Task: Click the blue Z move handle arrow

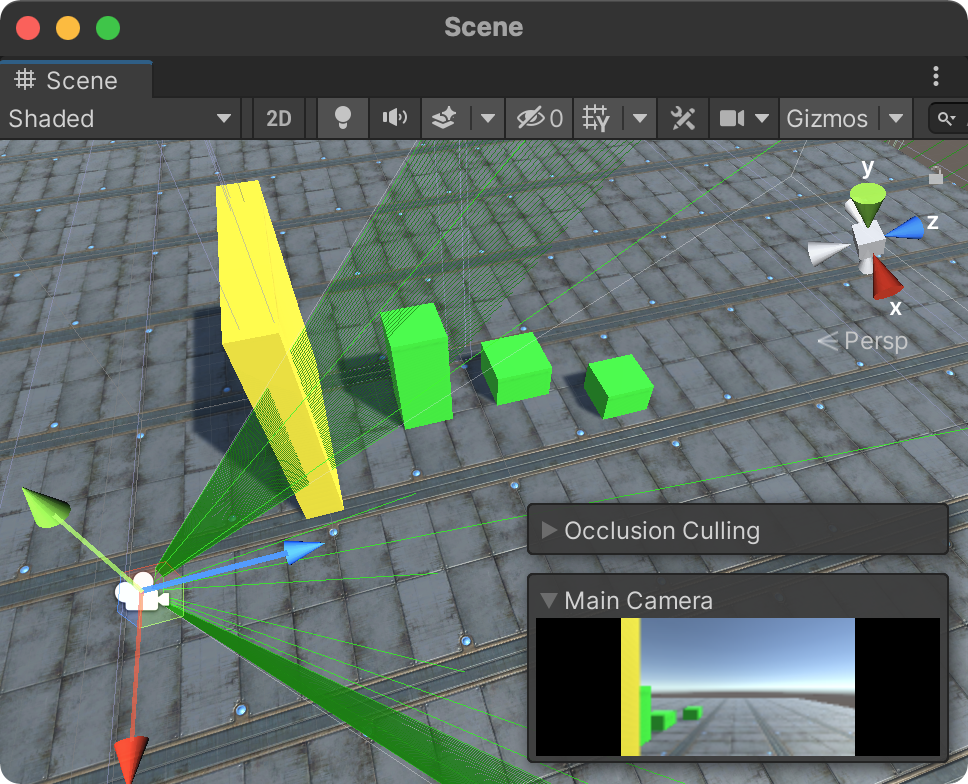Action: (x=304, y=549)
